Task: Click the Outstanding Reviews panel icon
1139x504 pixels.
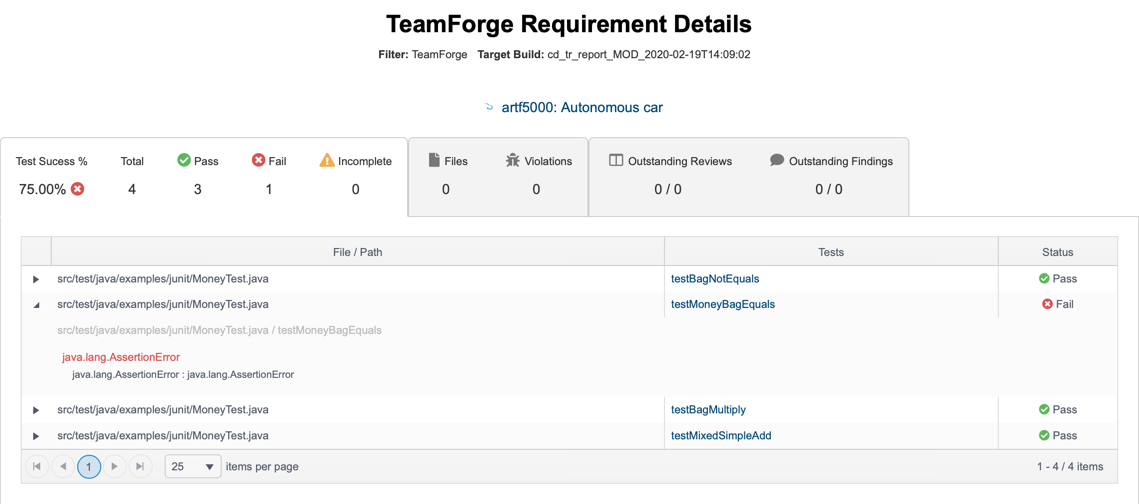Action: [615, 160]
